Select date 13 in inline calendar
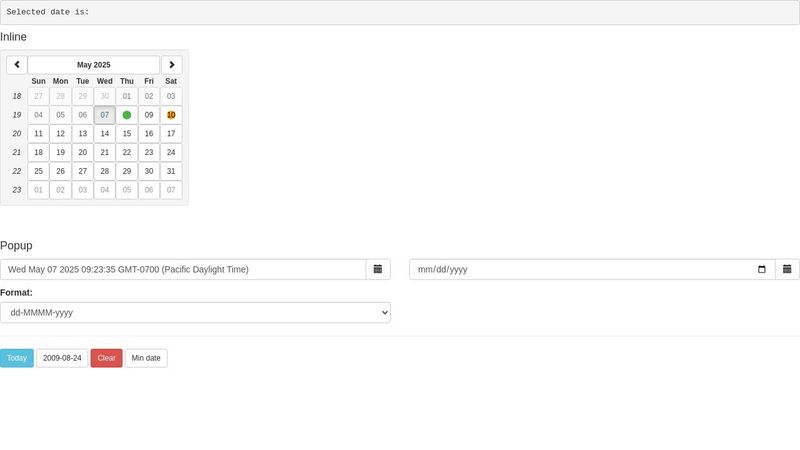 pos(83,134)
